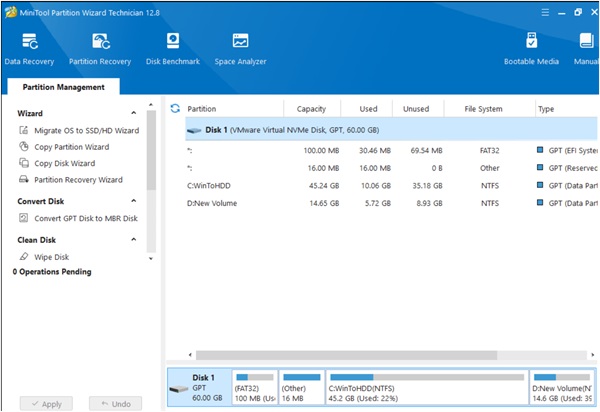Click the type icon on the D:New Volume row
The width and height of the screenshot is (600, 412).
(x=540, y=202)
